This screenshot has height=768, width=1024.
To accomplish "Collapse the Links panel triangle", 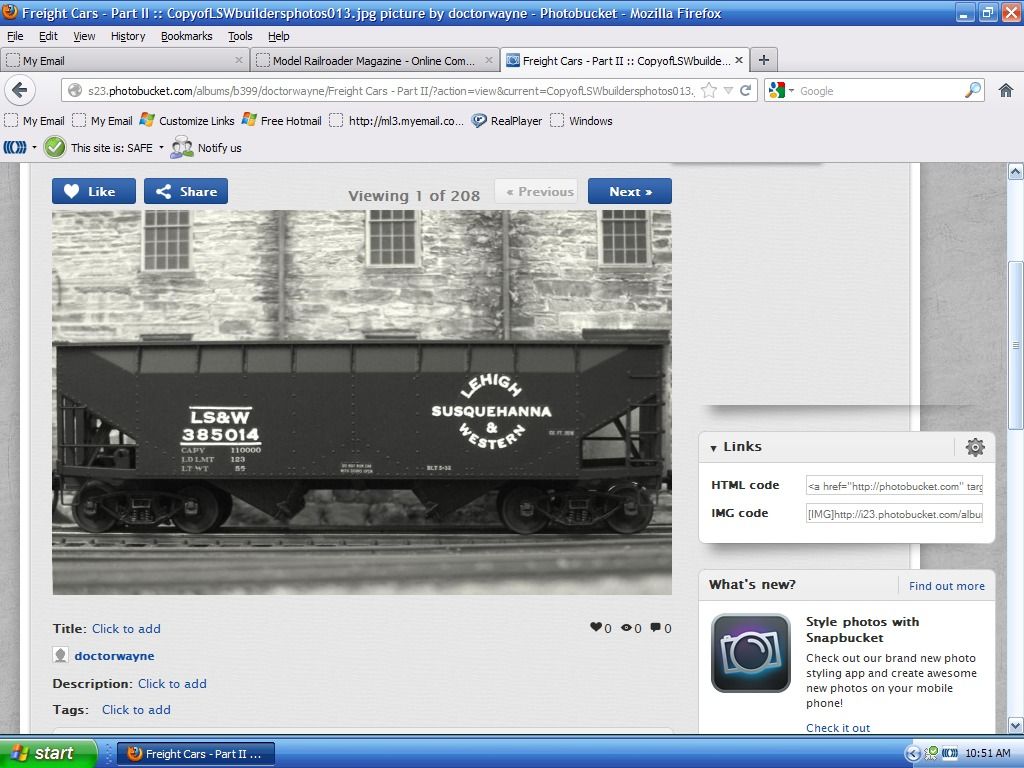I will tap(713, 448).
